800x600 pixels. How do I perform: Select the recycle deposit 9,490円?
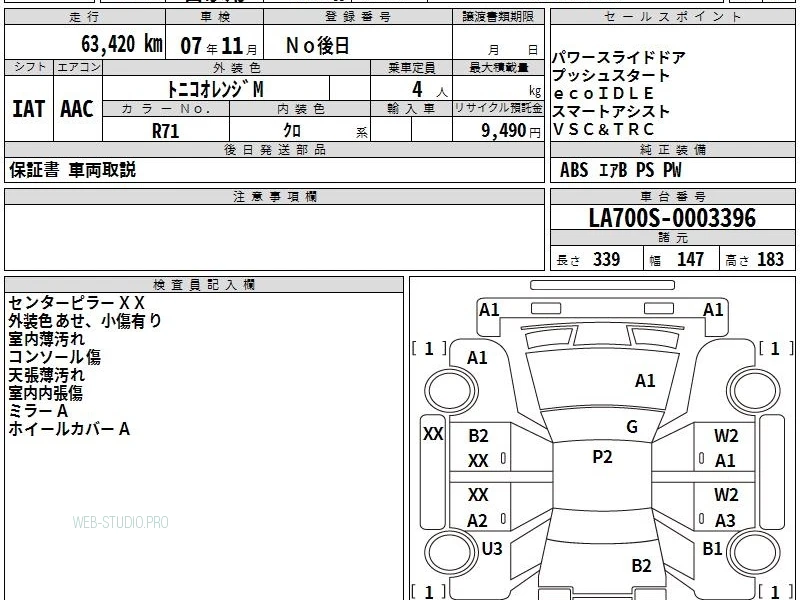point(511,131)
